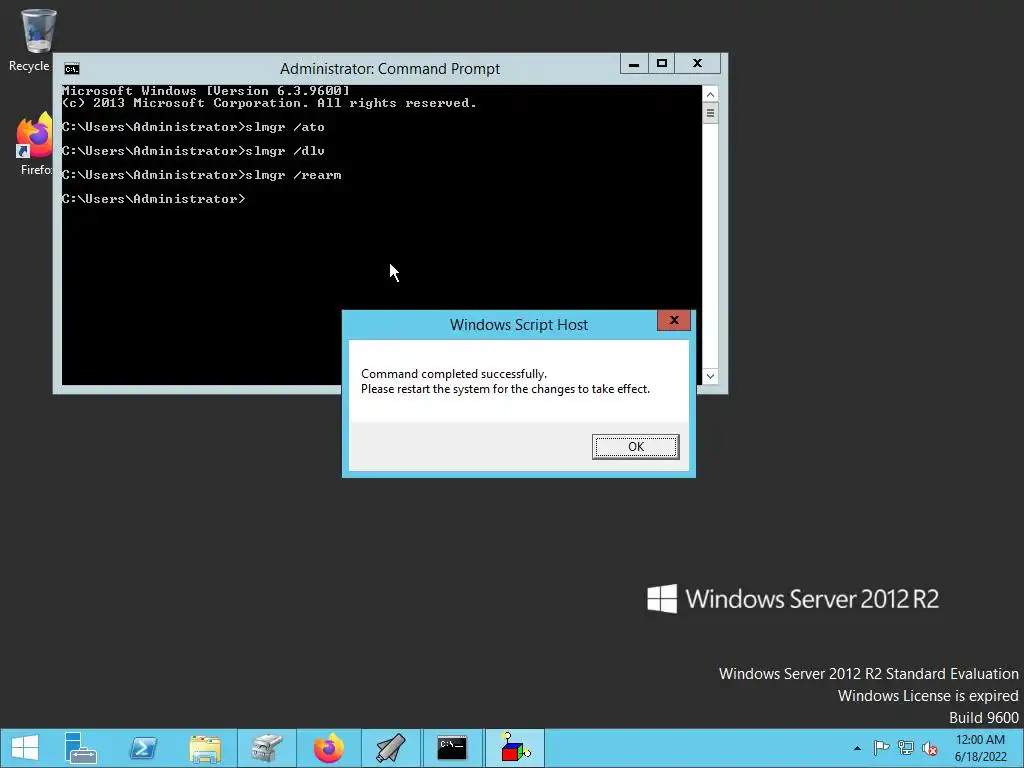This screenshot has width=1024, height=768.
Task: Maximize the Command Prompt window
Action: [x=662, y=63]
